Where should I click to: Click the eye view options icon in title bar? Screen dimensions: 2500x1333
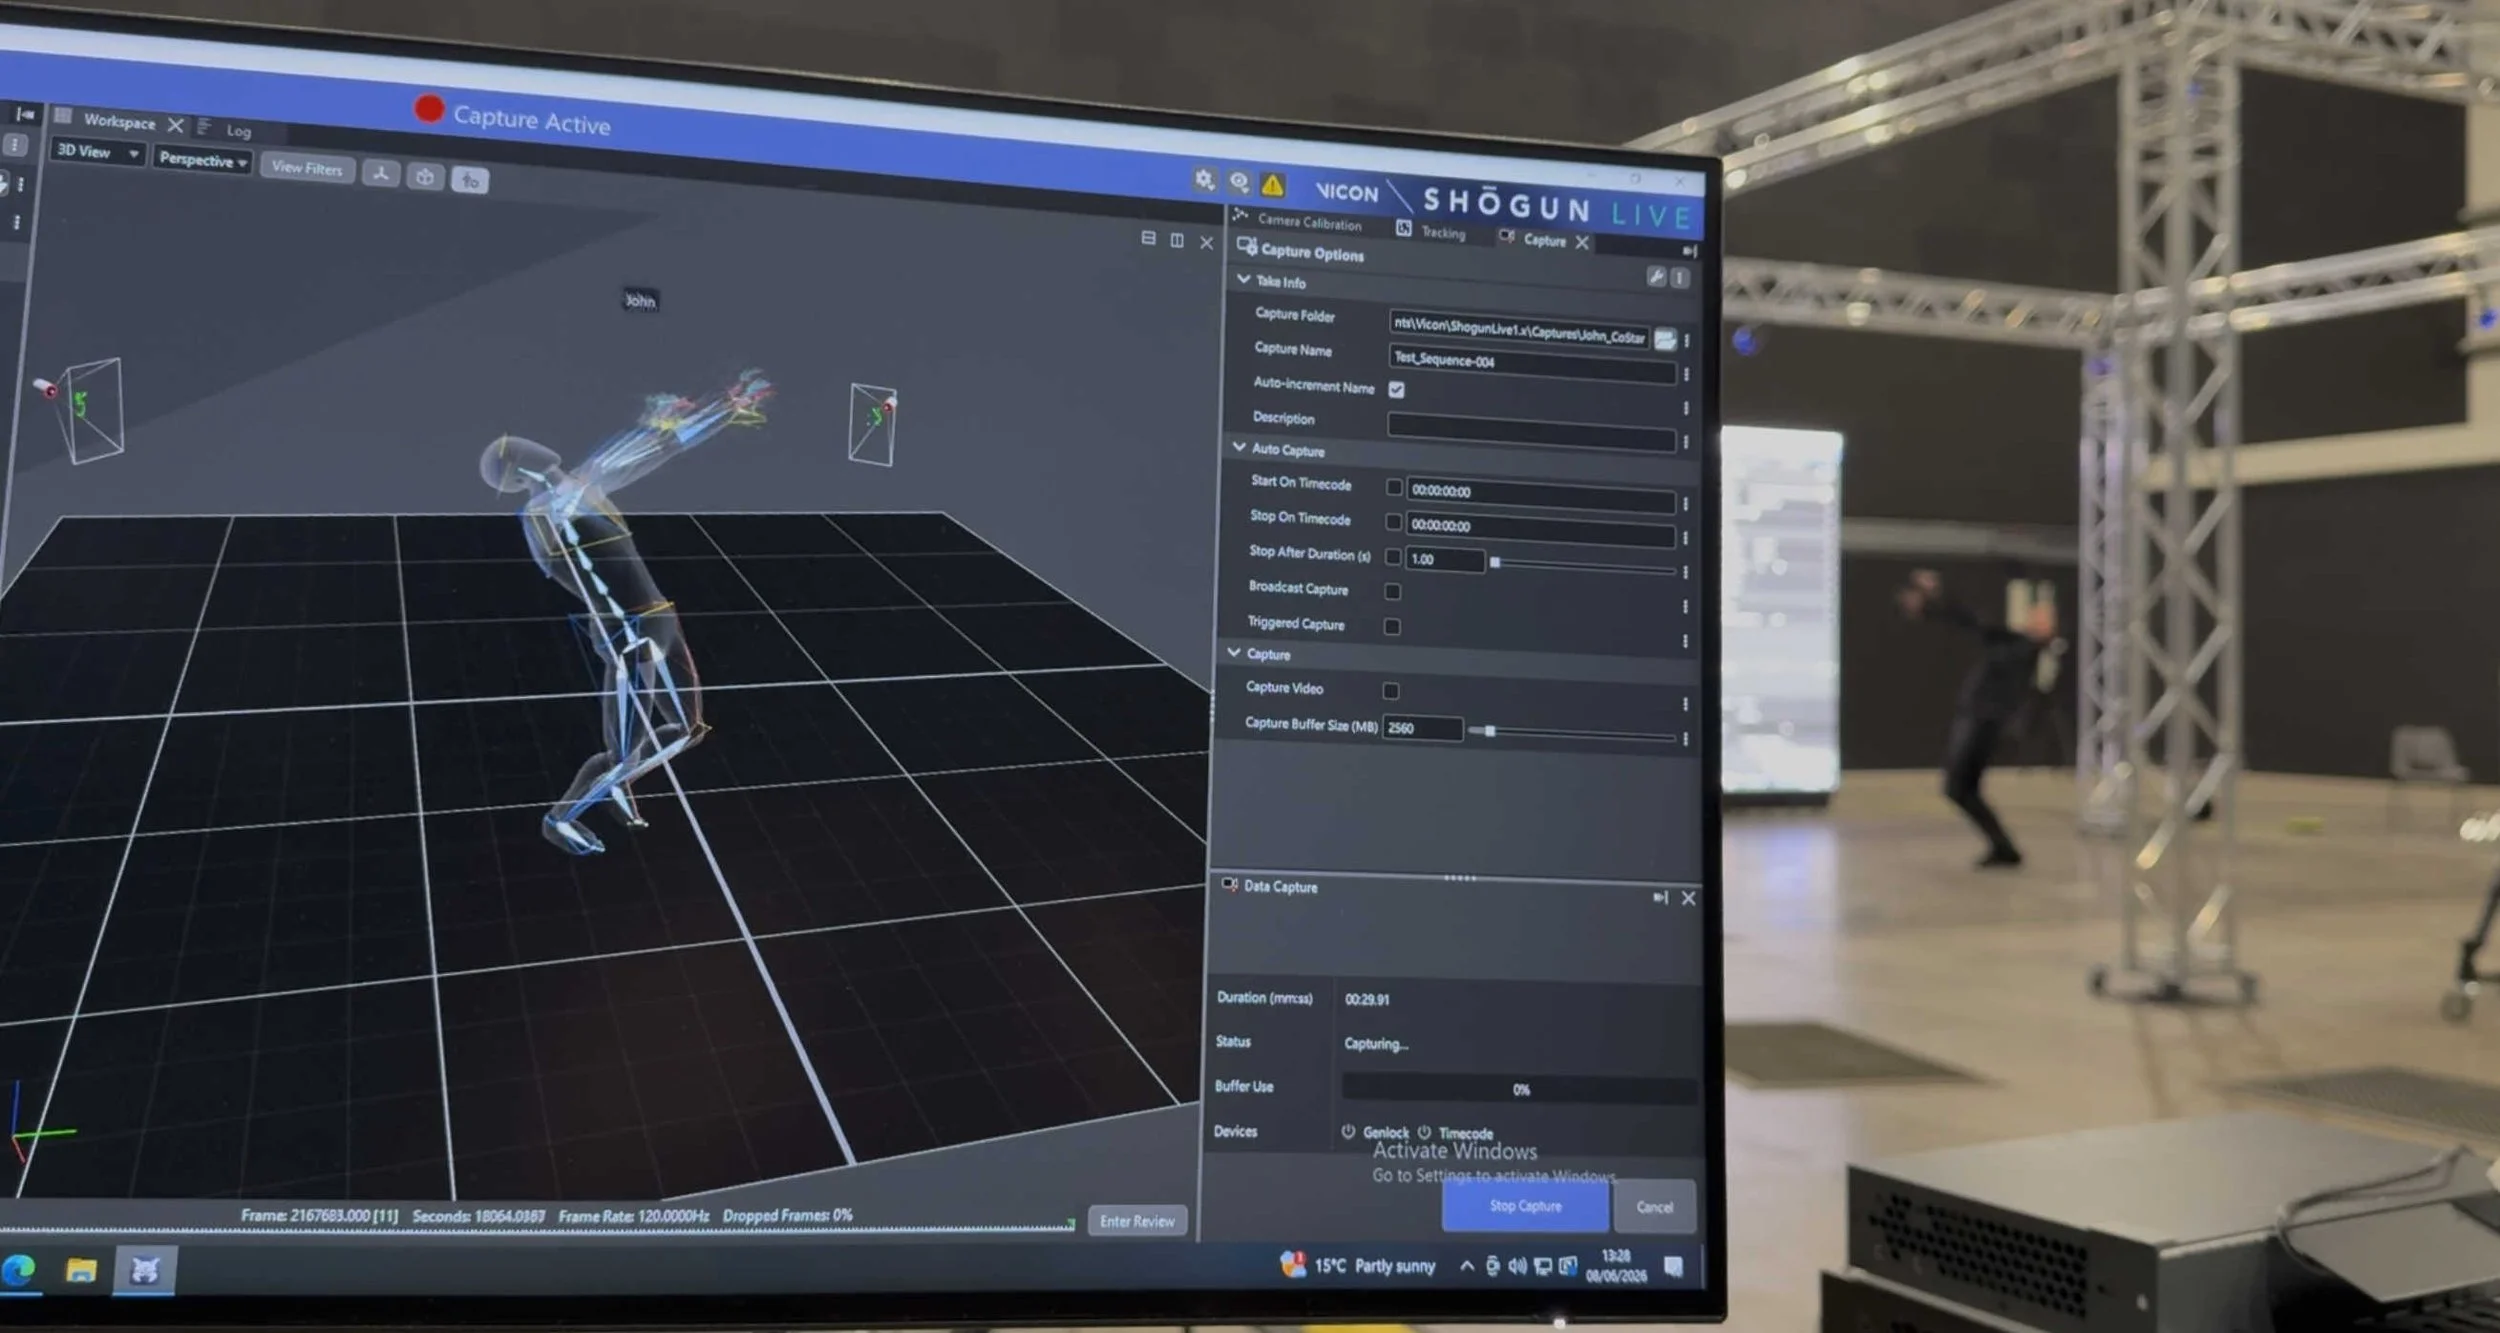point(1239,182)
